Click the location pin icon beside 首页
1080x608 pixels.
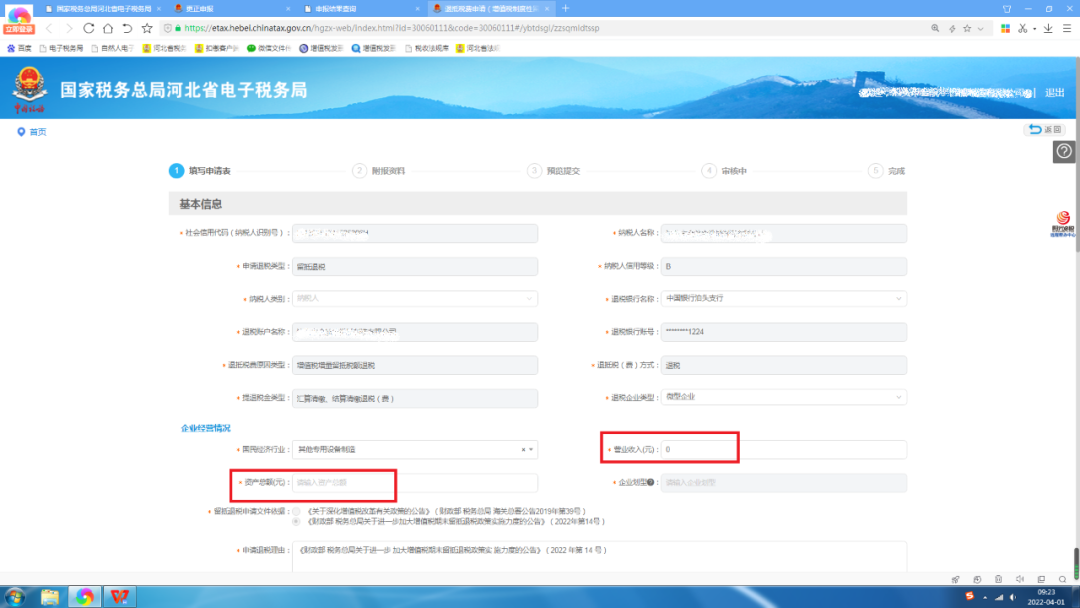coord(21,132)
